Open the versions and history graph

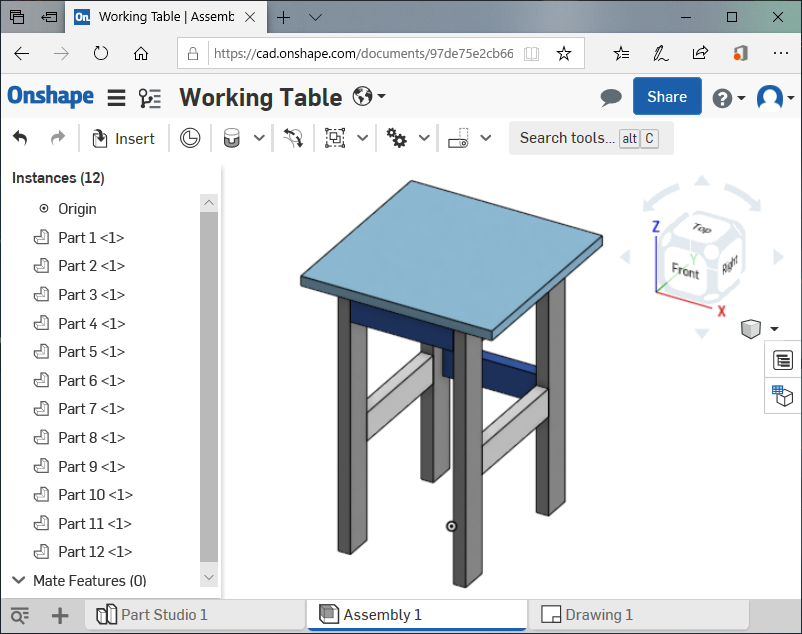pyautogui.click(x=150, y=98)
